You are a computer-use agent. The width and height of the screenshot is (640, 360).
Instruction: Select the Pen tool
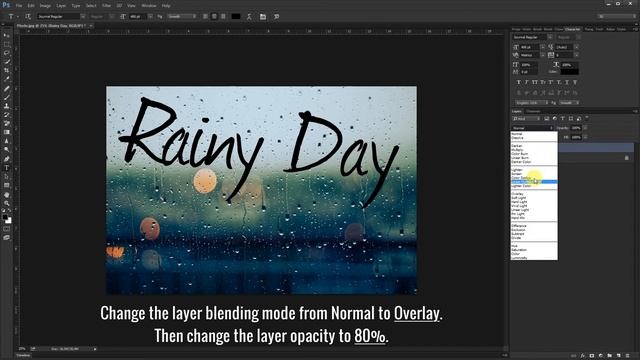click(x=7, y=159)
